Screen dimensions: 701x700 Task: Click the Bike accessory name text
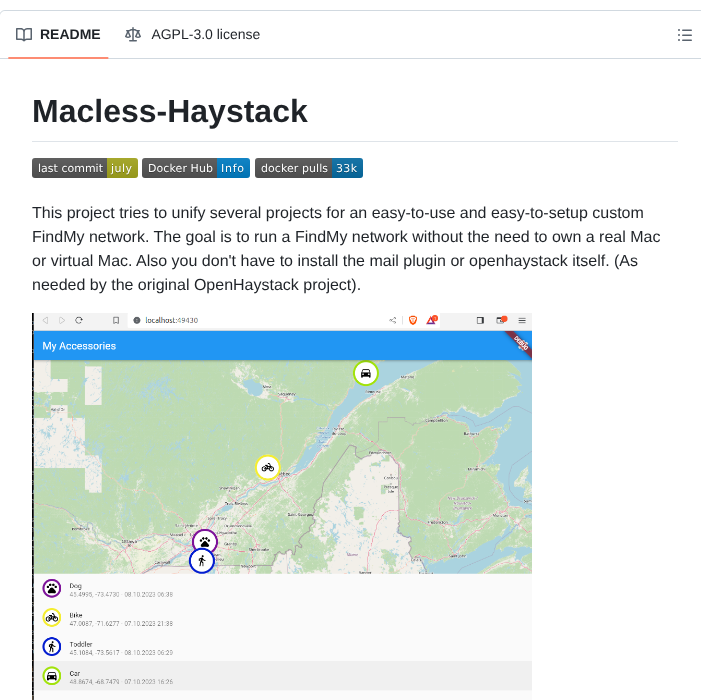76,615
